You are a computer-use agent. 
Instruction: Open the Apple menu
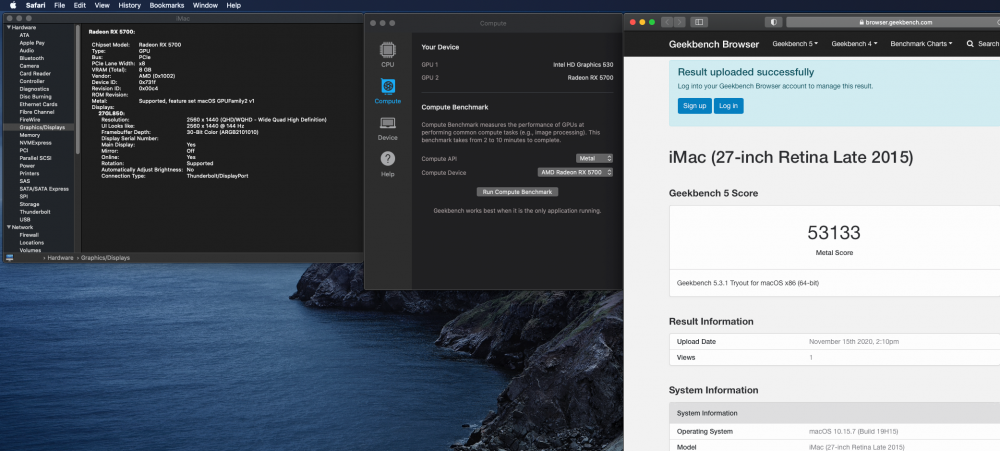coord(13,5)
